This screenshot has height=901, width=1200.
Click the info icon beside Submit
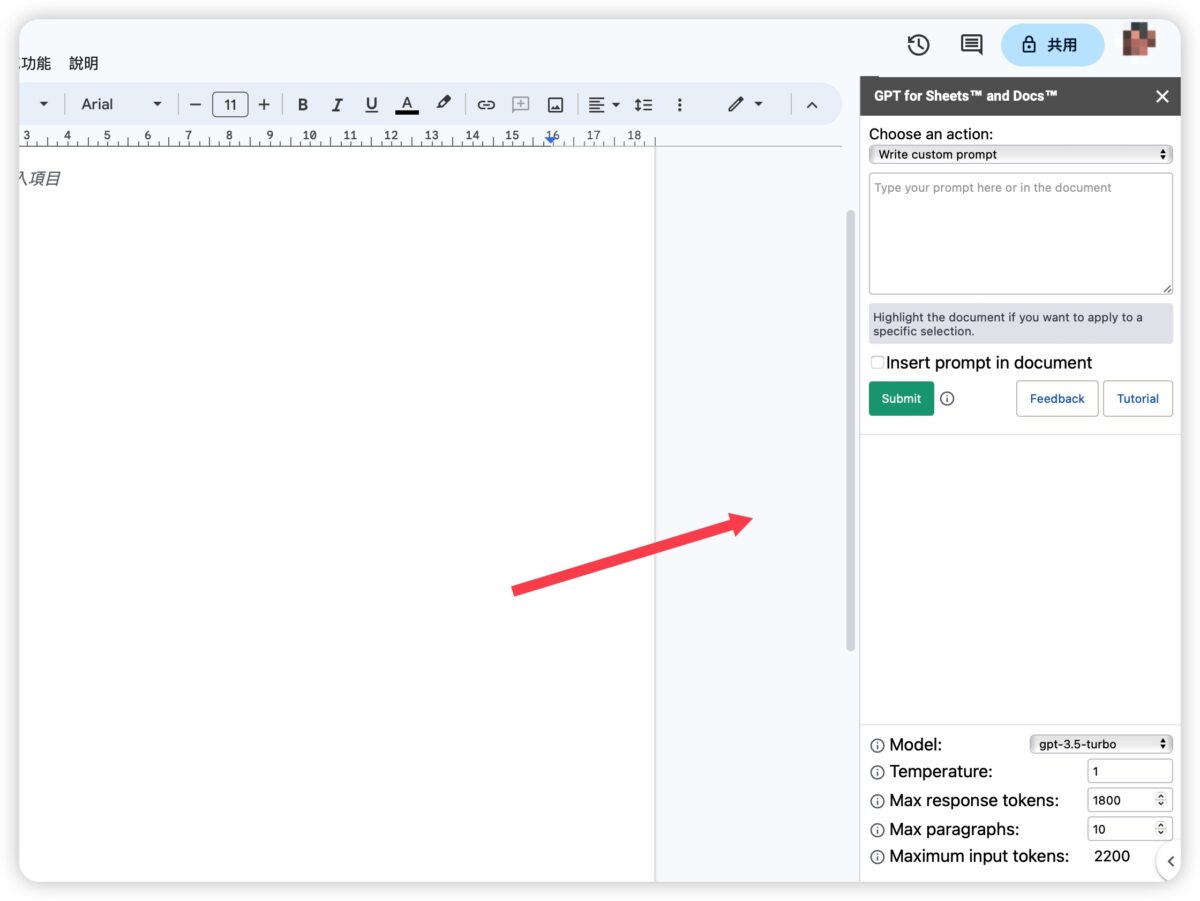coord(947,398)
